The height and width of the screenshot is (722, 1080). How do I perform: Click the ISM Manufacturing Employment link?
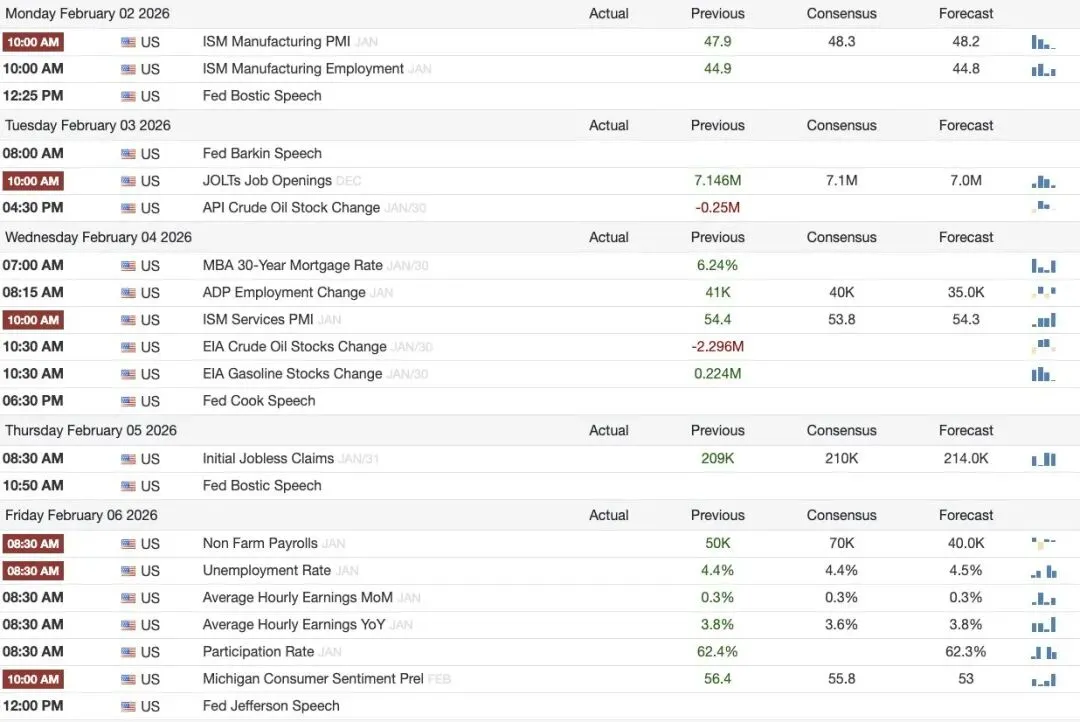pyautogui.click(x=303, y=69)
